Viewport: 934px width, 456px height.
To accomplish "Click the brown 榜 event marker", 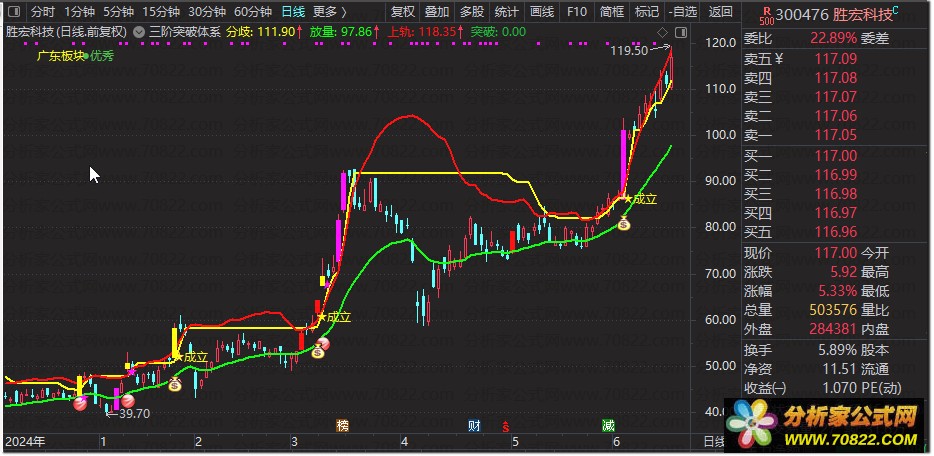I will click(342, 426).
